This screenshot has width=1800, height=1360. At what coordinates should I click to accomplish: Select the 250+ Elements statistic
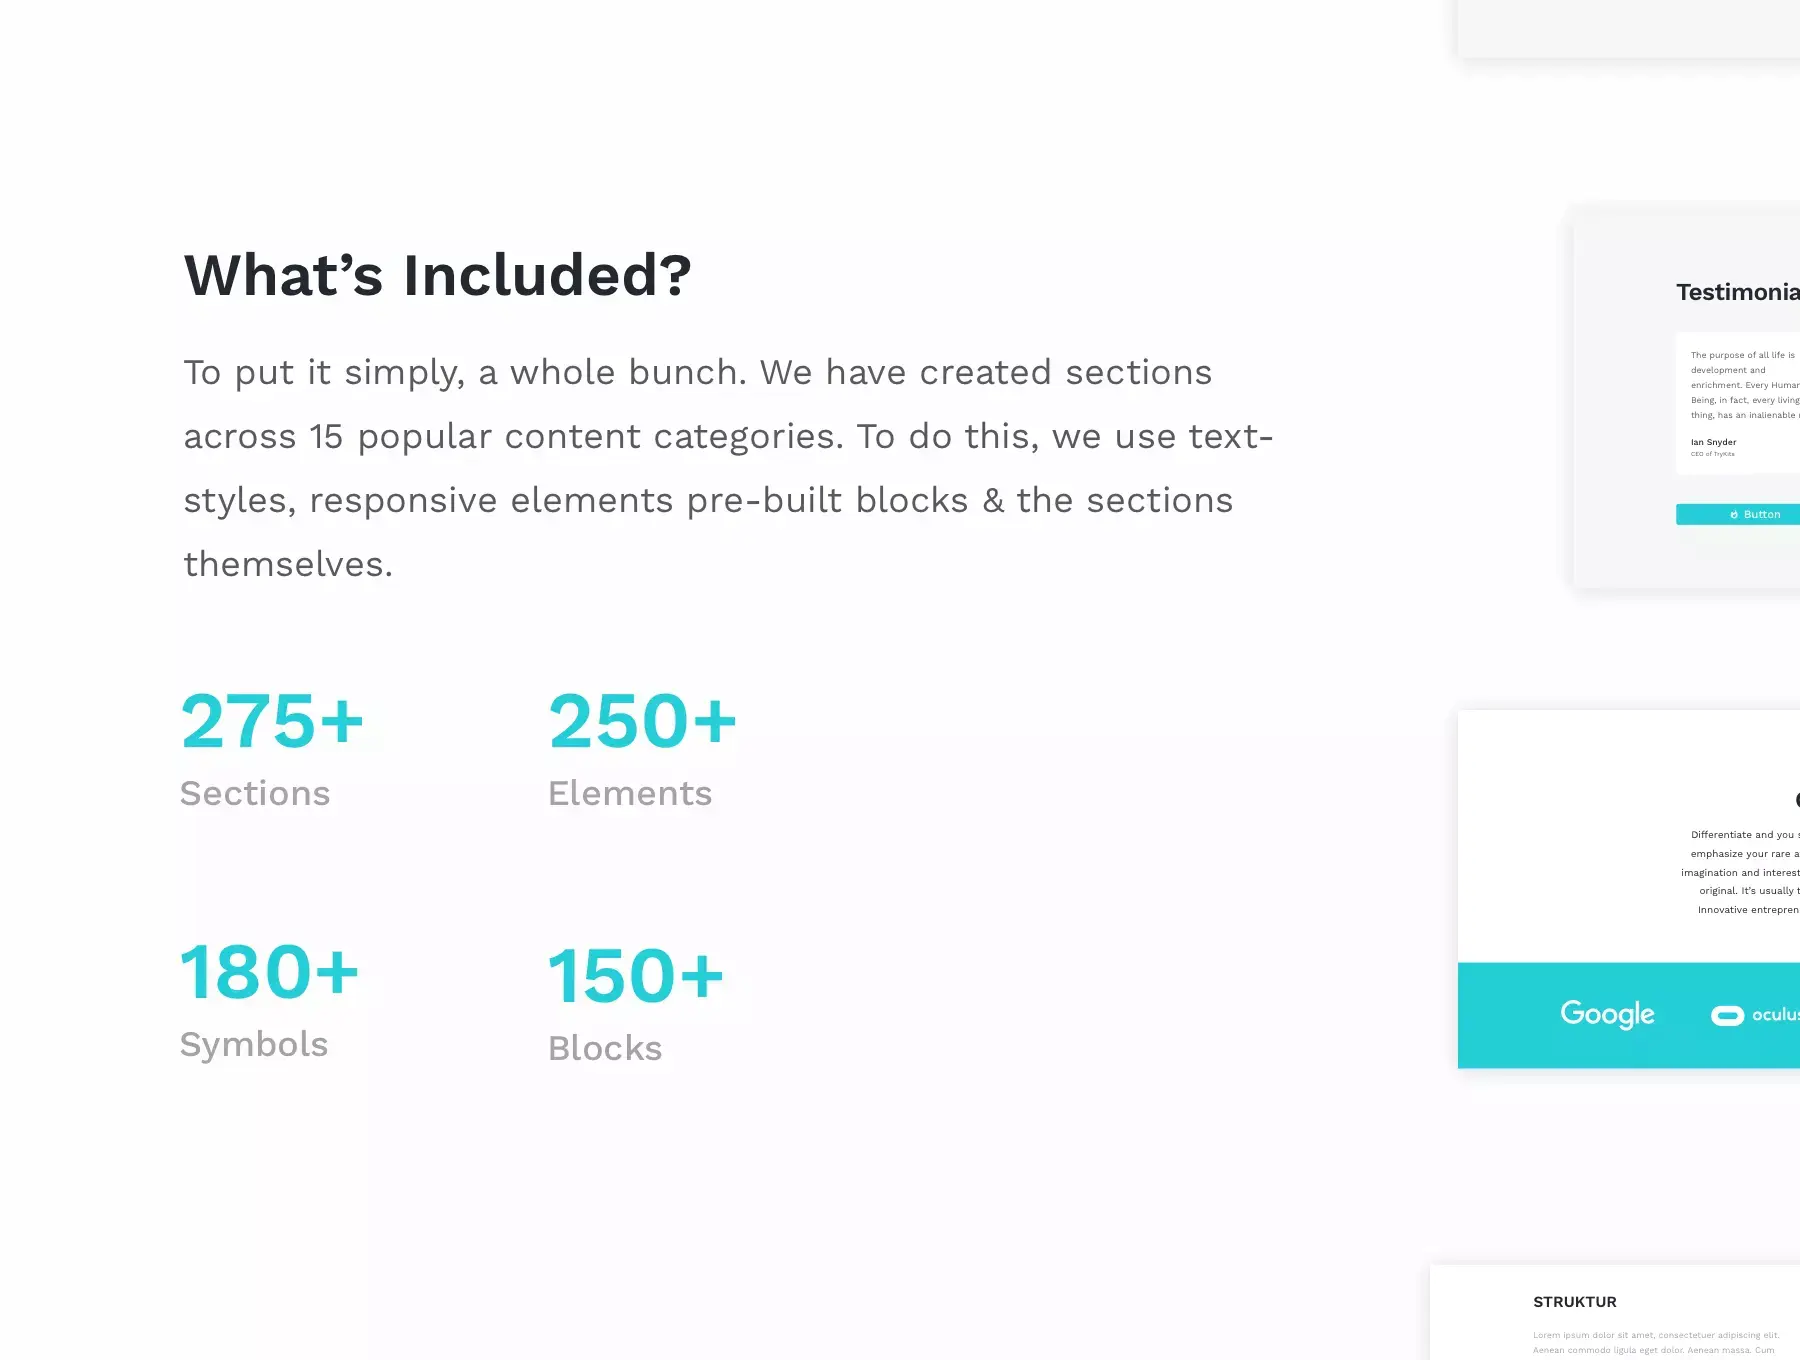pos(642,749)
